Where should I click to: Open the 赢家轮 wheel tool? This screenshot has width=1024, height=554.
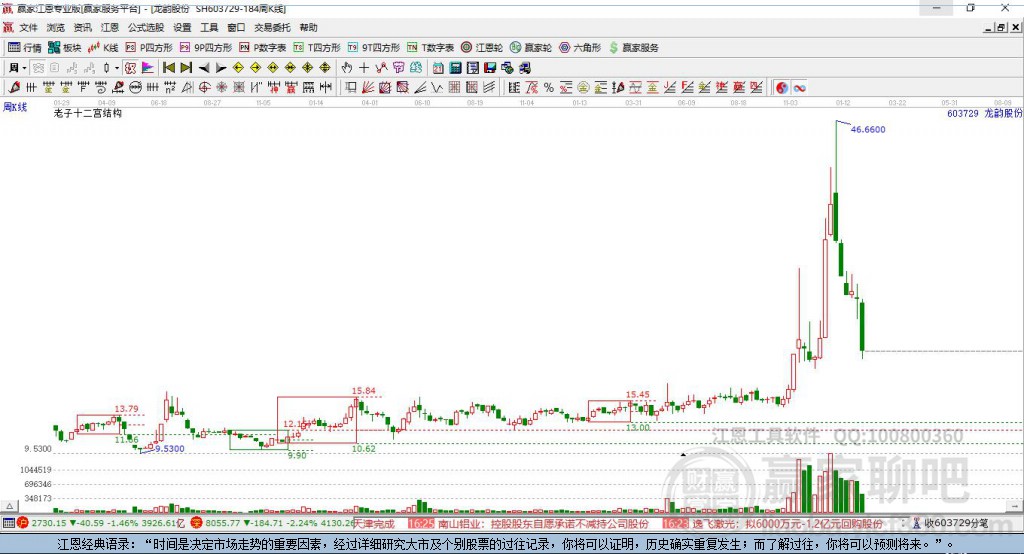point(531,48)
